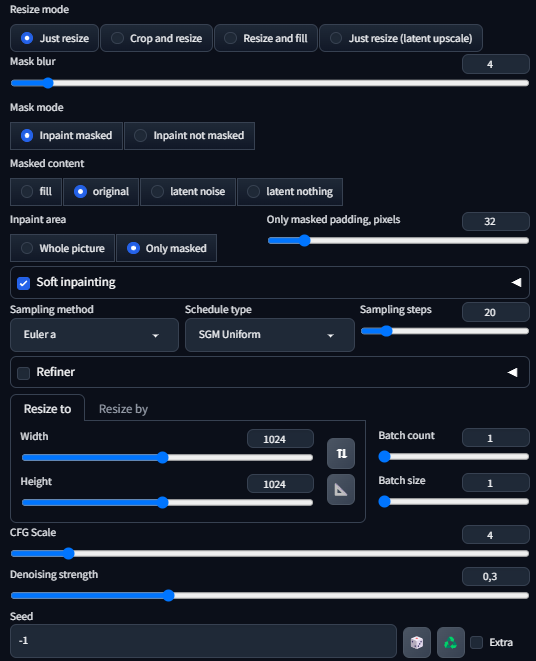Click the Batch size number field

click(496, 483)
